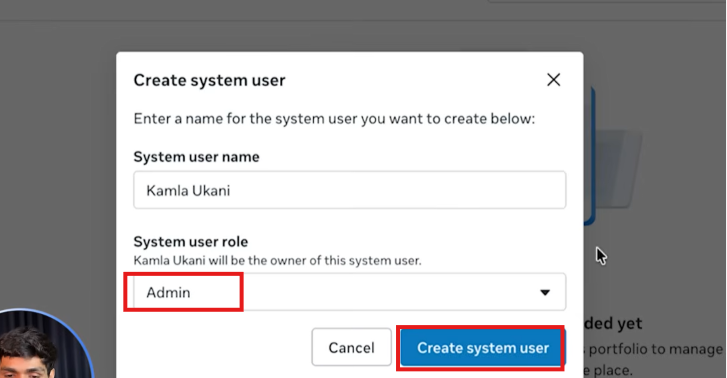Open the System user role dropdown

tap(350, 292)
